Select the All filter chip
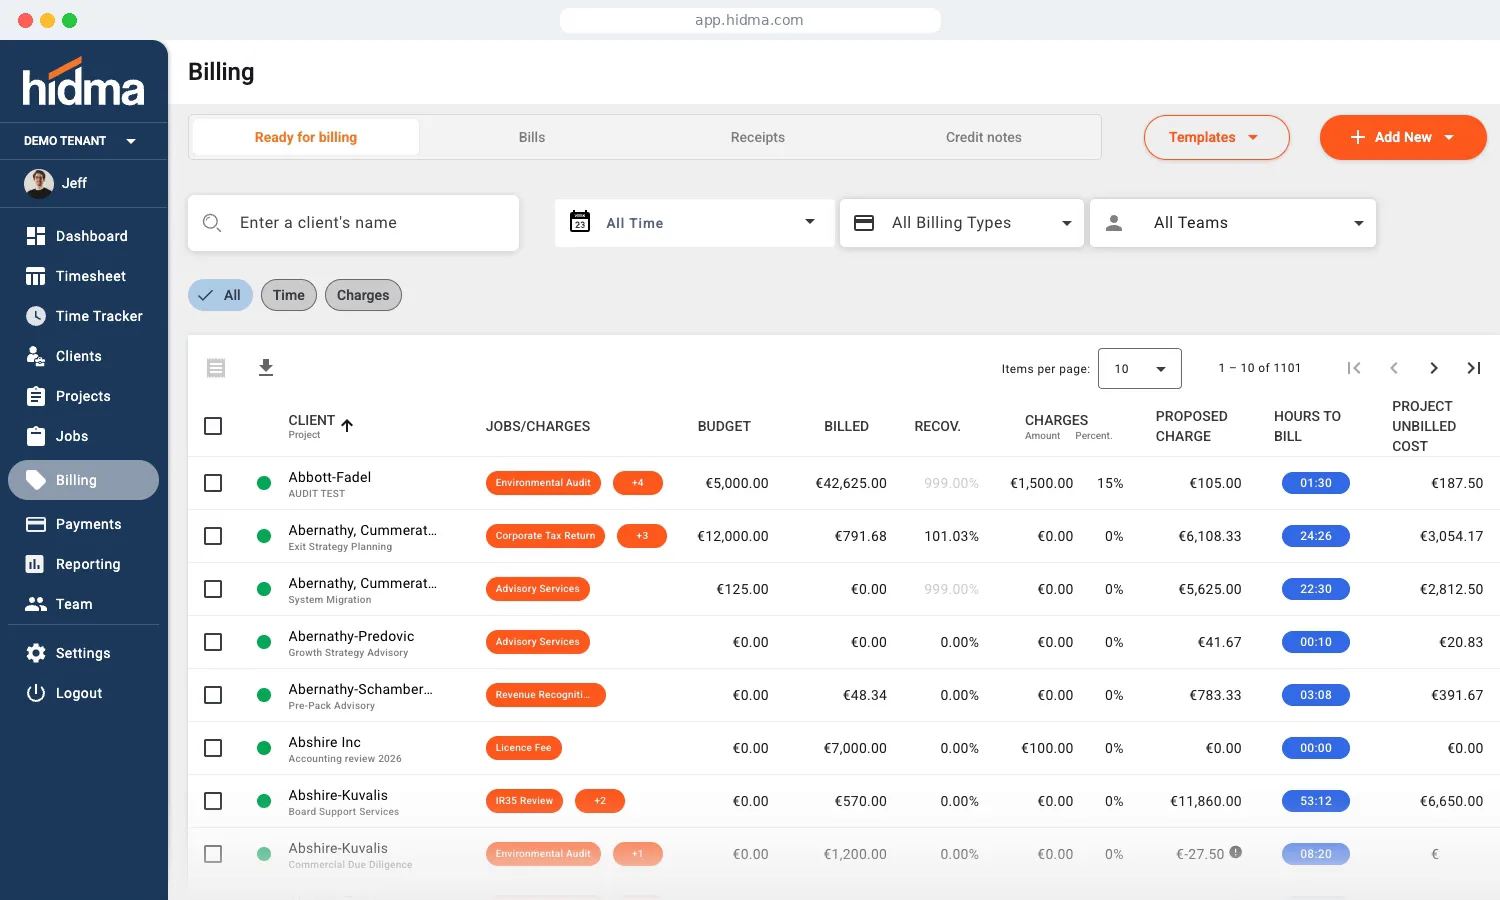Viewport: 1500px width, 900px height. 220,295
